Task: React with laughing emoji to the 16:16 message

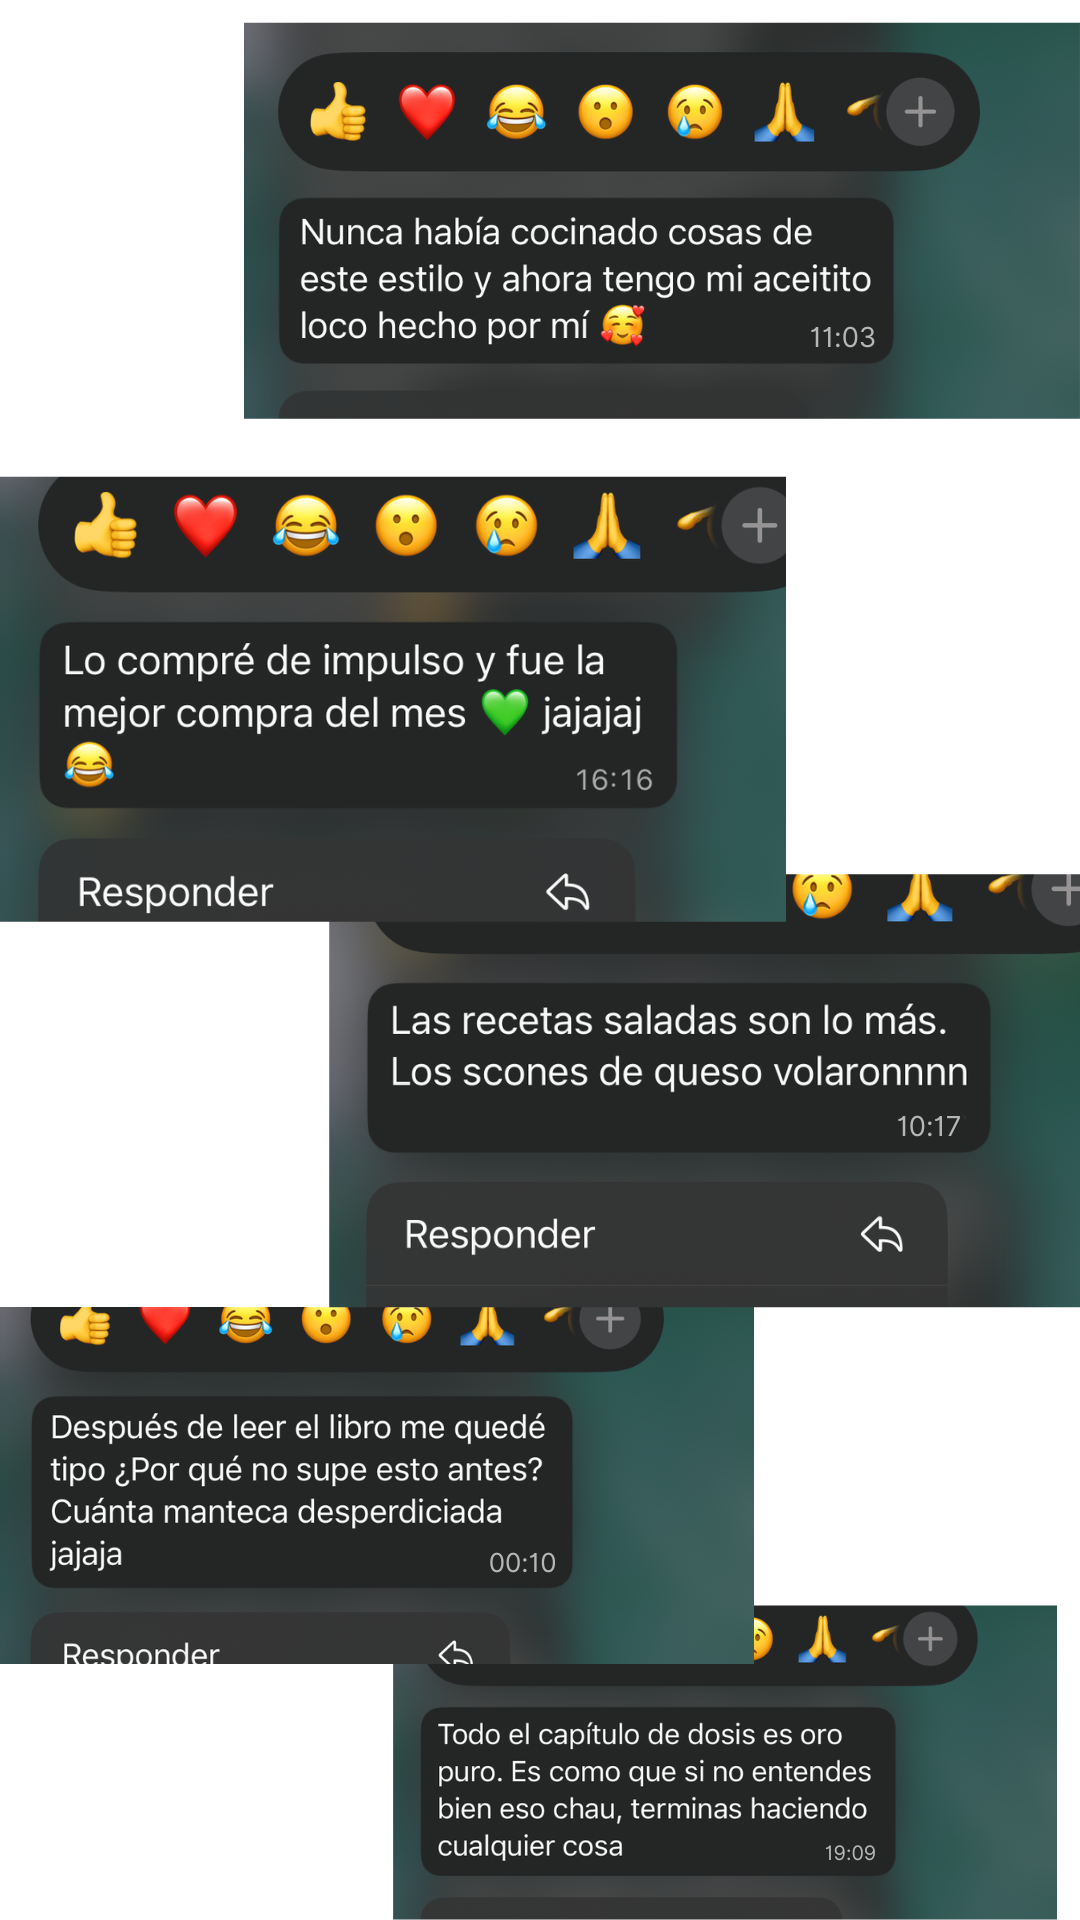Action: [306, 525]
